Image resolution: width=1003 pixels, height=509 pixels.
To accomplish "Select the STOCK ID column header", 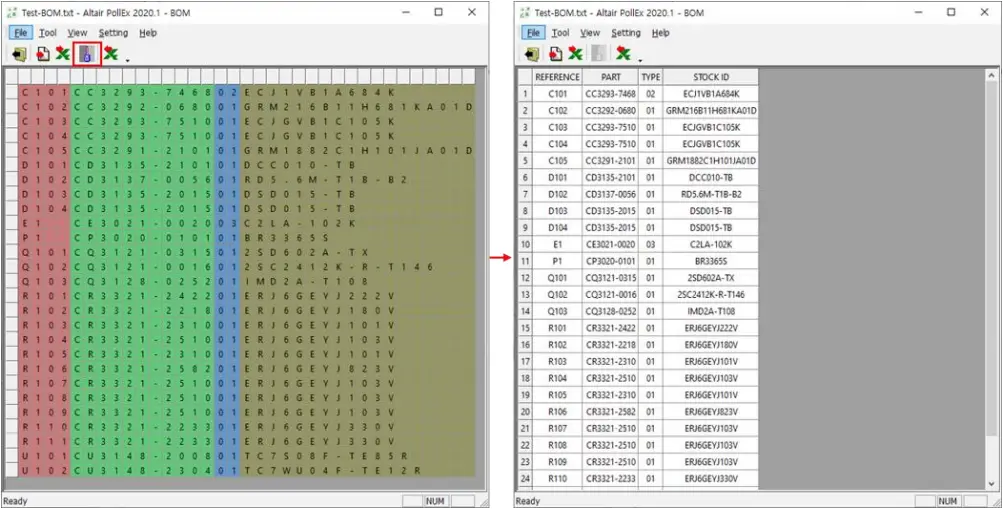I will coord(711,77).
